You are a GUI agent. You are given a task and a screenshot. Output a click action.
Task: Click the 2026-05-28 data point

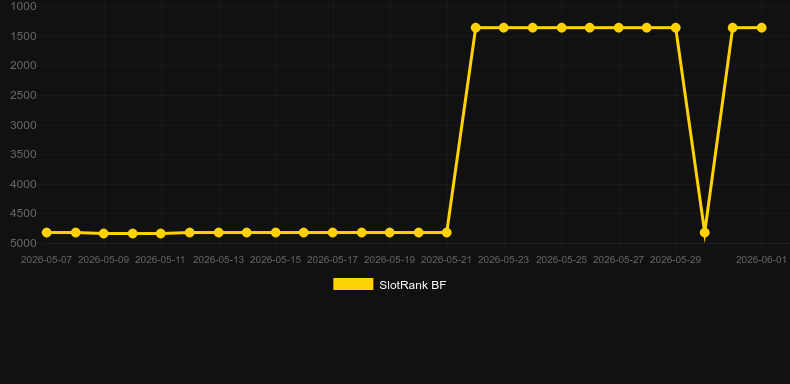[646, 27]
